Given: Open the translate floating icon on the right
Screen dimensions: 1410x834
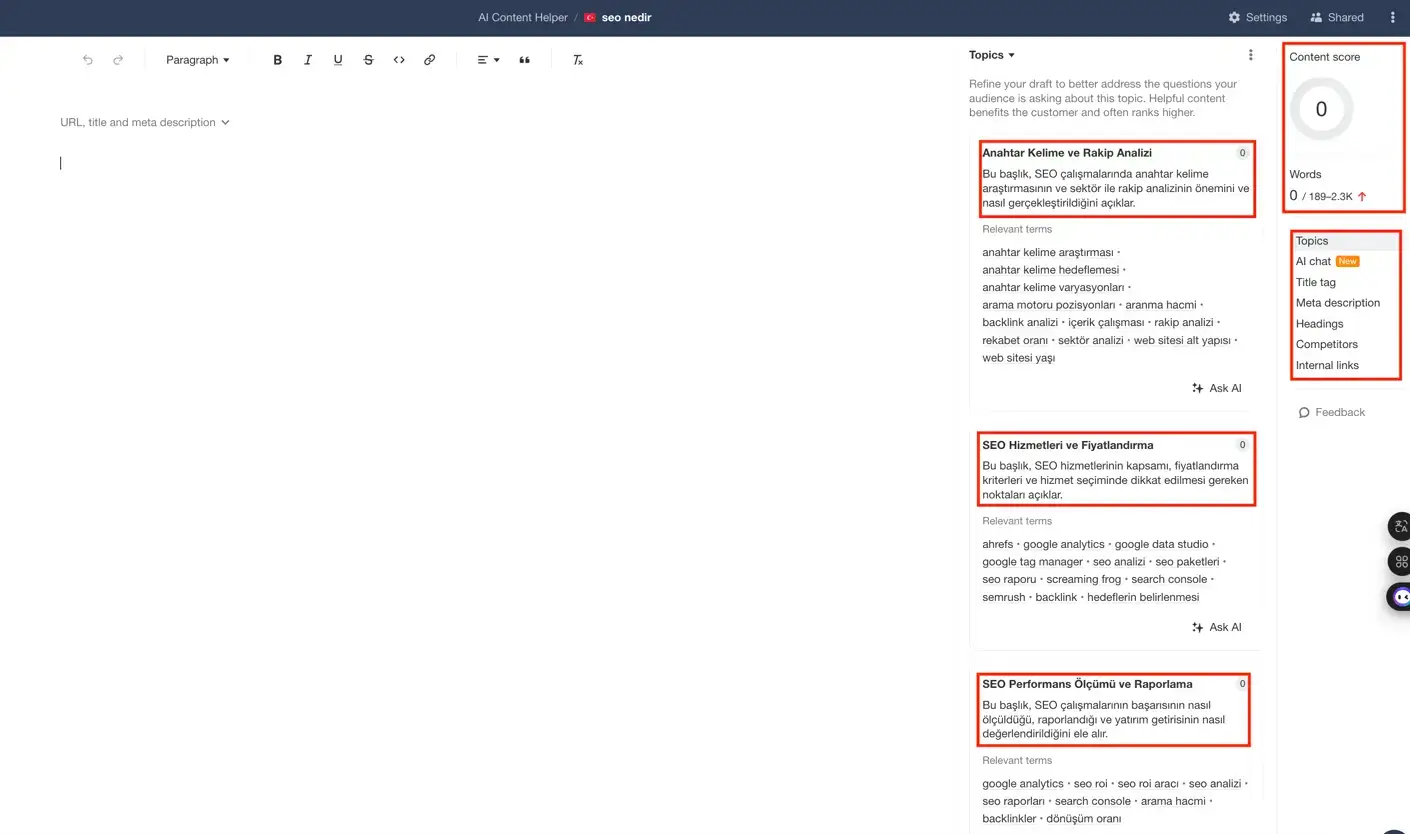Looking at the screenshot, I should tap(1400, 526).
